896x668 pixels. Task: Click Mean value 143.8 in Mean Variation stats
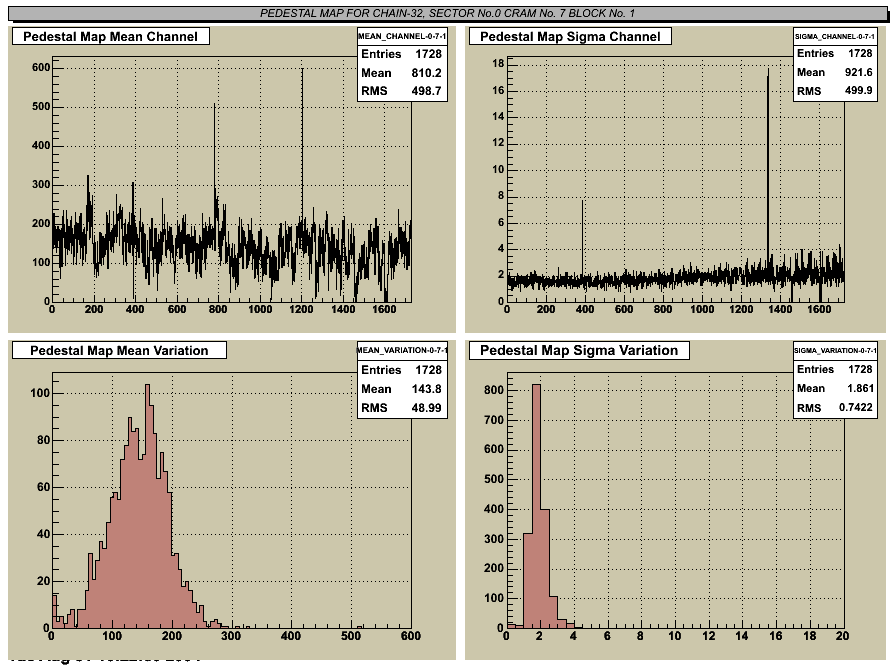426,389
